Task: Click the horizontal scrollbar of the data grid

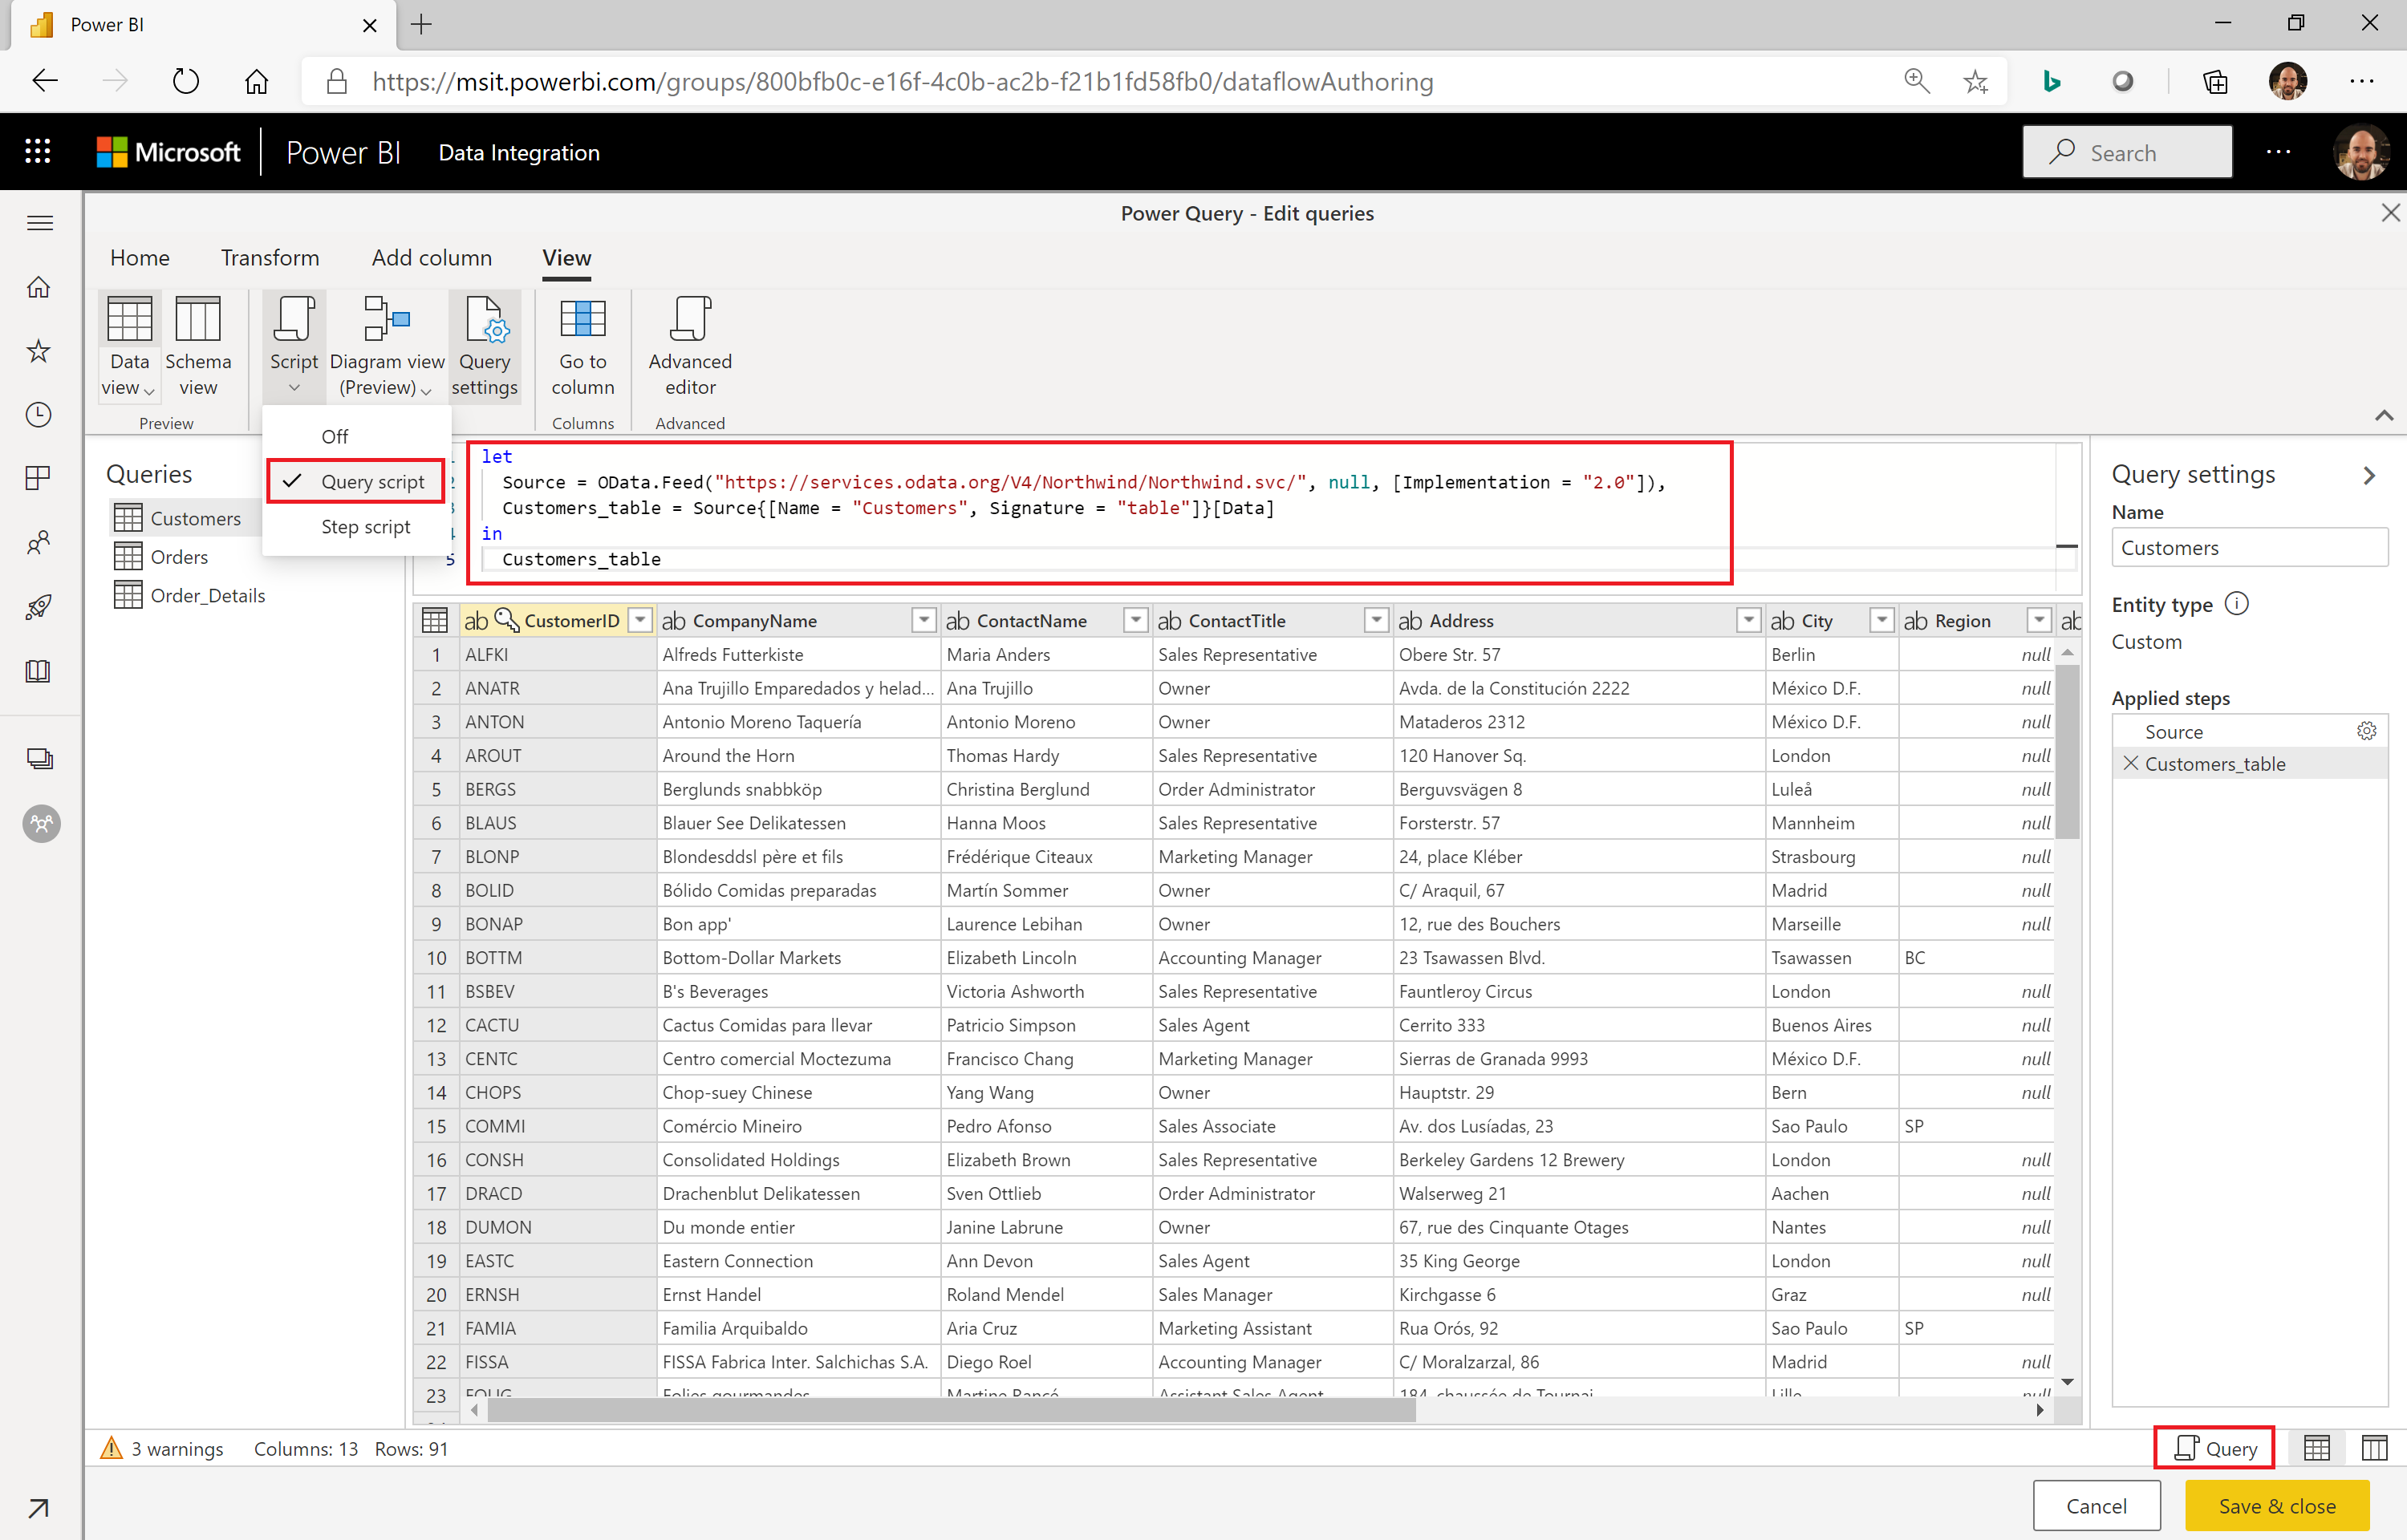Action: [x=951, y=1410]
